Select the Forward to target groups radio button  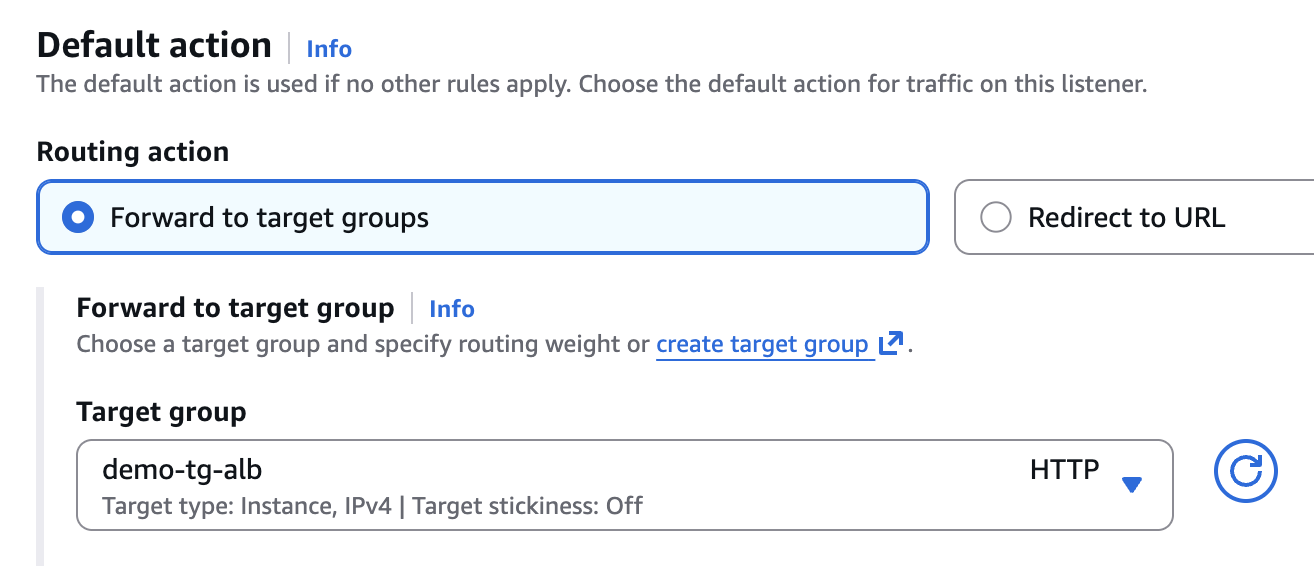(x=77, y=217)
